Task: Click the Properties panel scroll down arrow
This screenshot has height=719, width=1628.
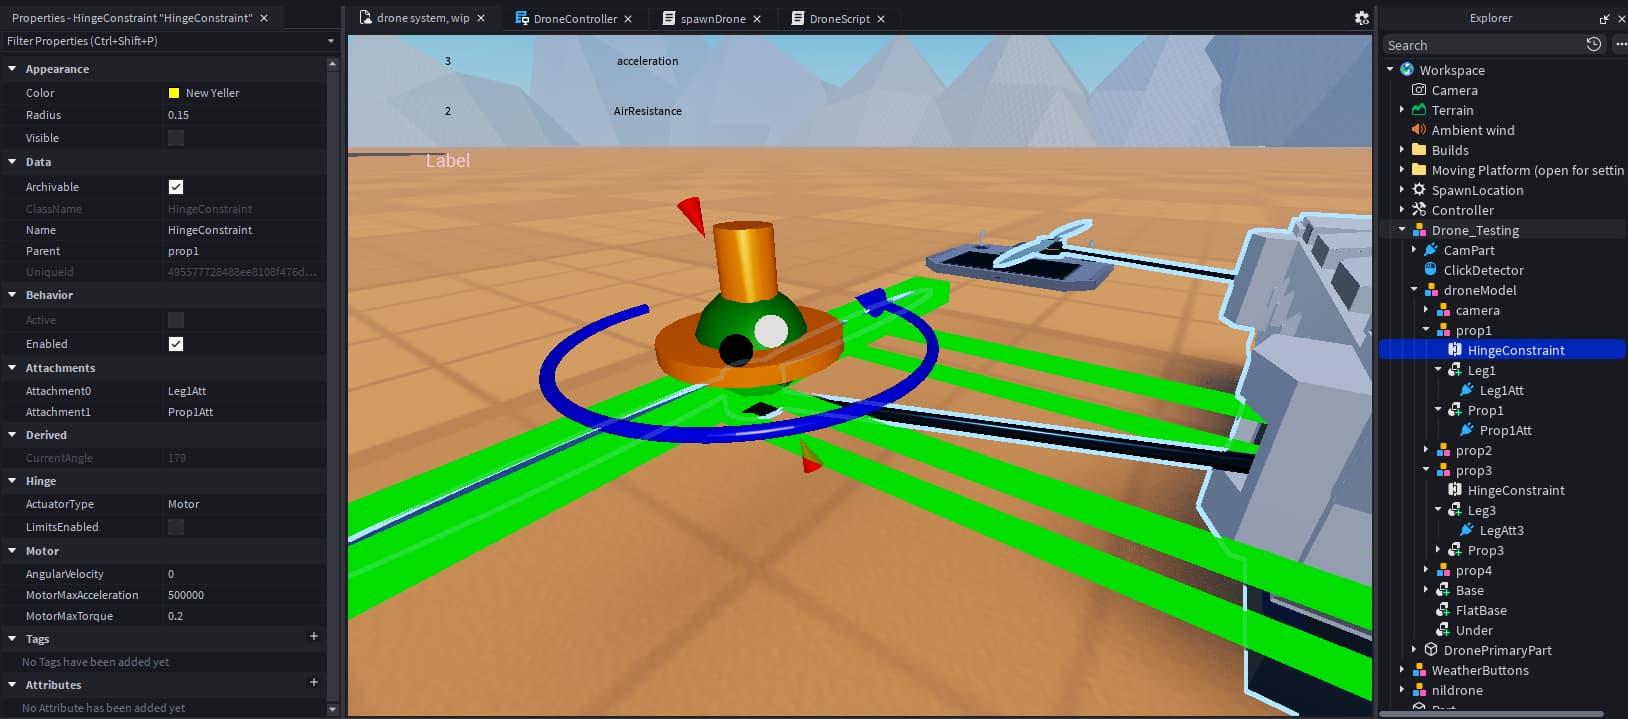Action: click(x=332, y=709)
